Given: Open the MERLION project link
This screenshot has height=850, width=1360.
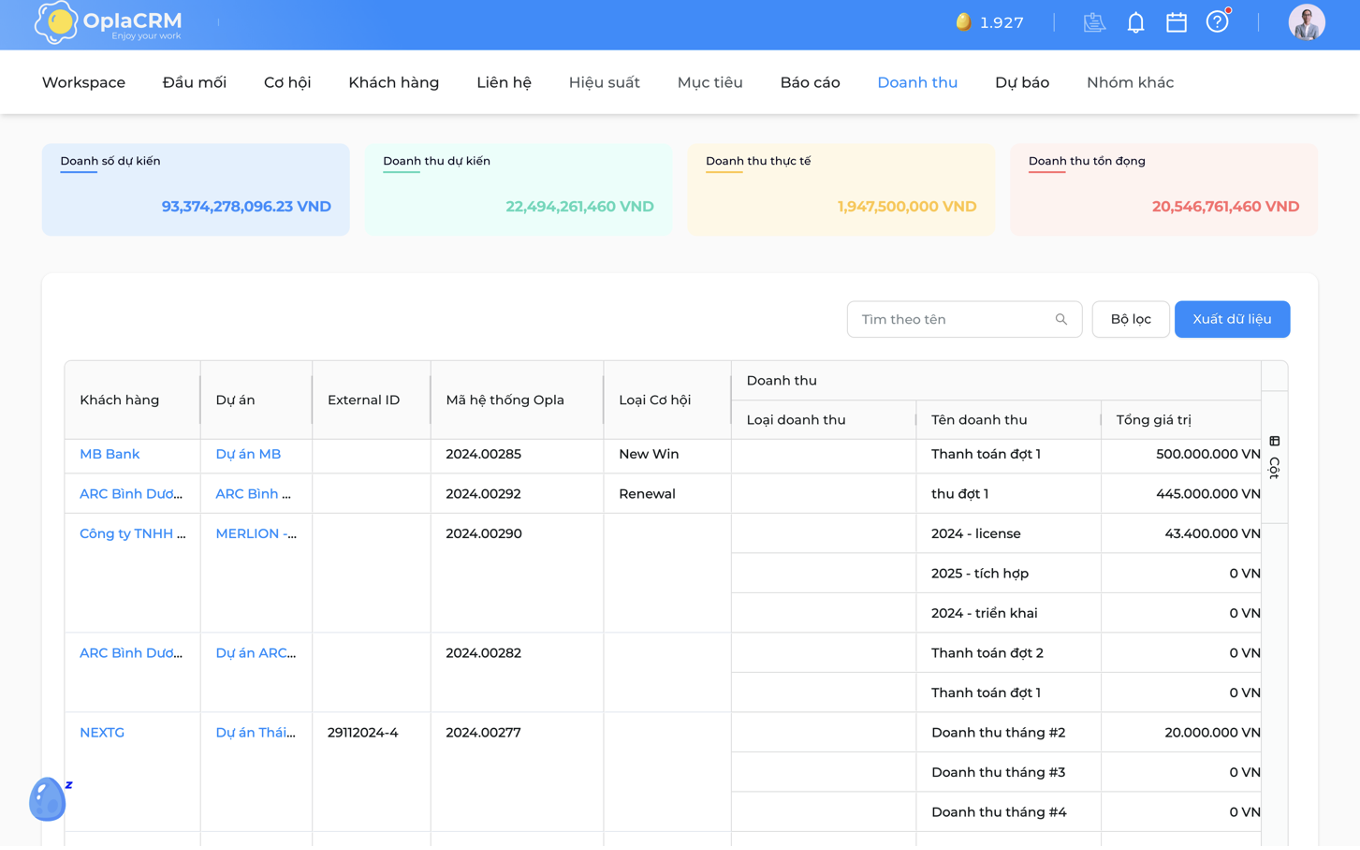Looking at the screenshot, I should (x=256, y=534).
